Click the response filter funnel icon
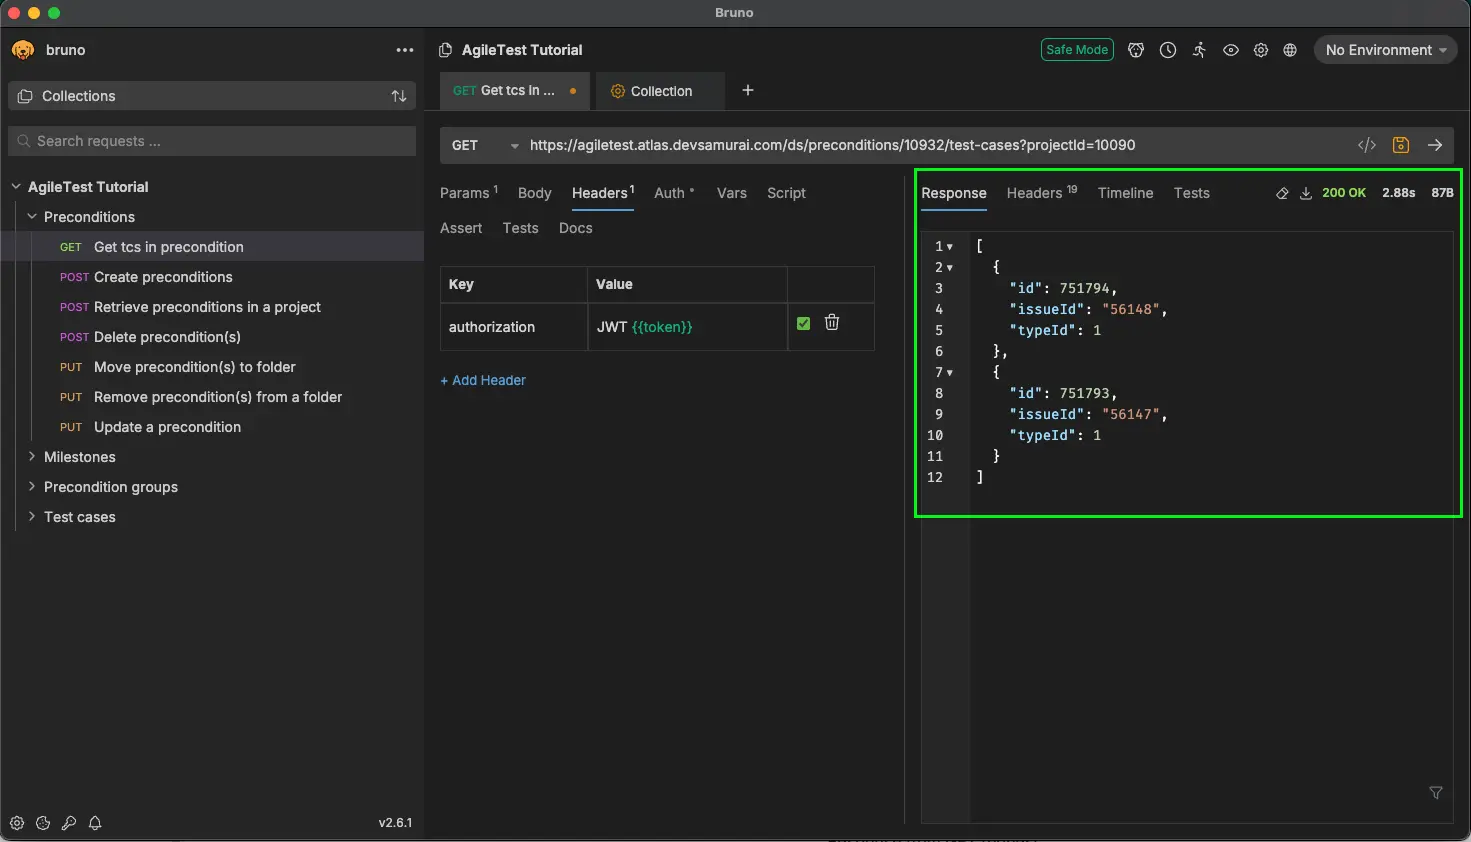 click(1436, 793)
